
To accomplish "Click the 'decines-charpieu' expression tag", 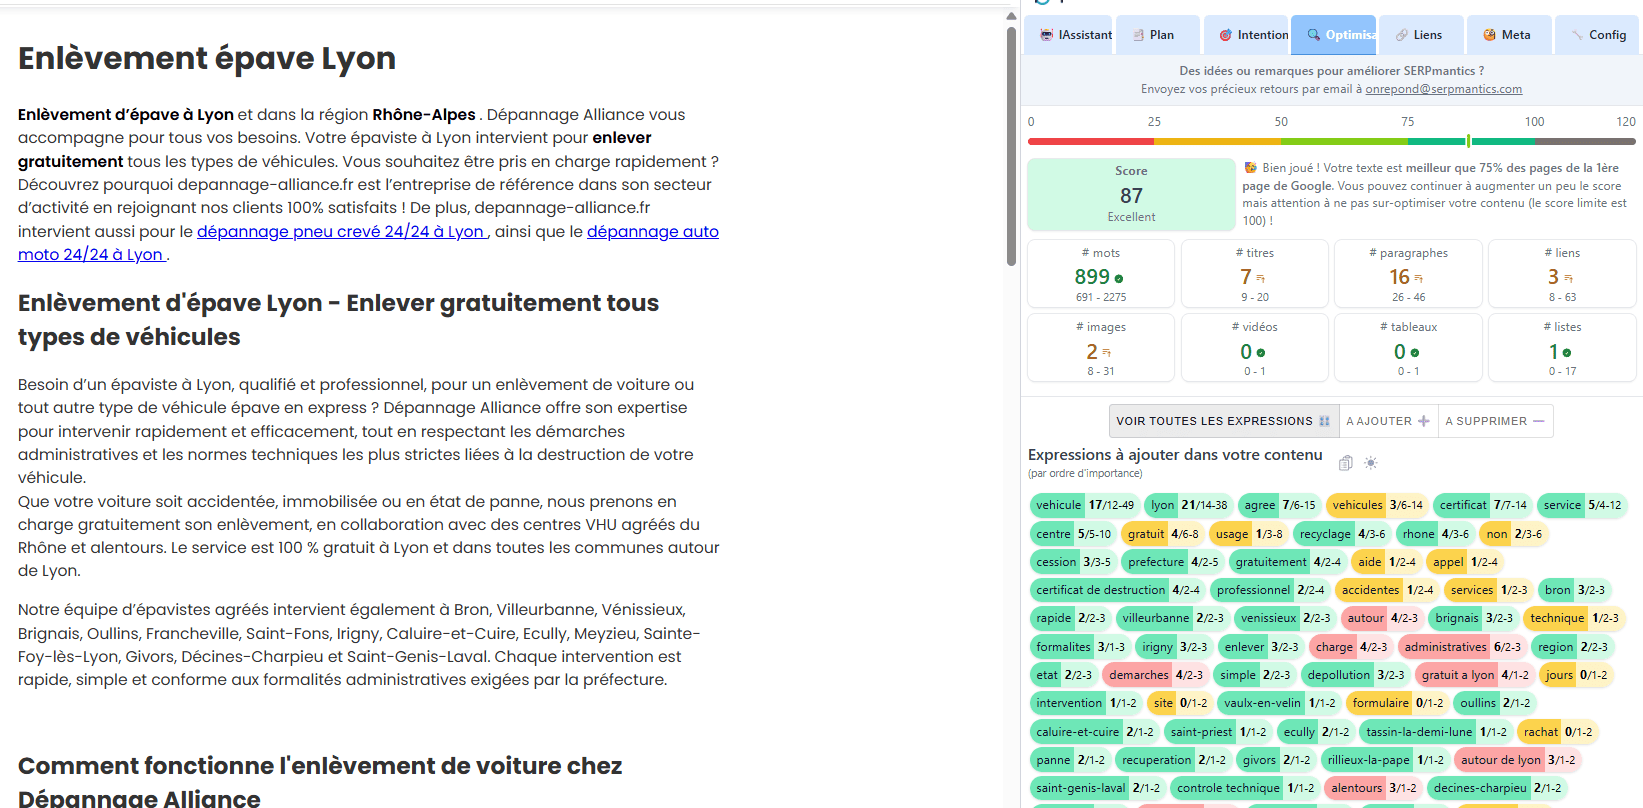I will point(1496,788).
